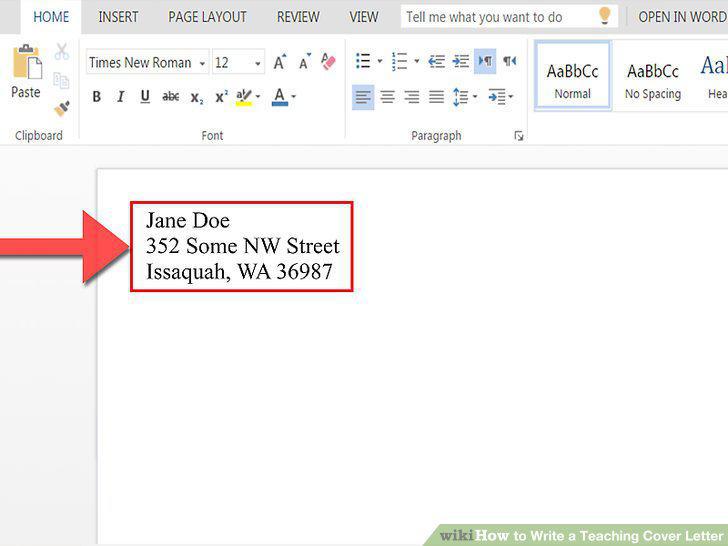The width and height of the screenshot is (728, 546).
Task: Open the font color dropdown arrow
Action: (293, 97)
